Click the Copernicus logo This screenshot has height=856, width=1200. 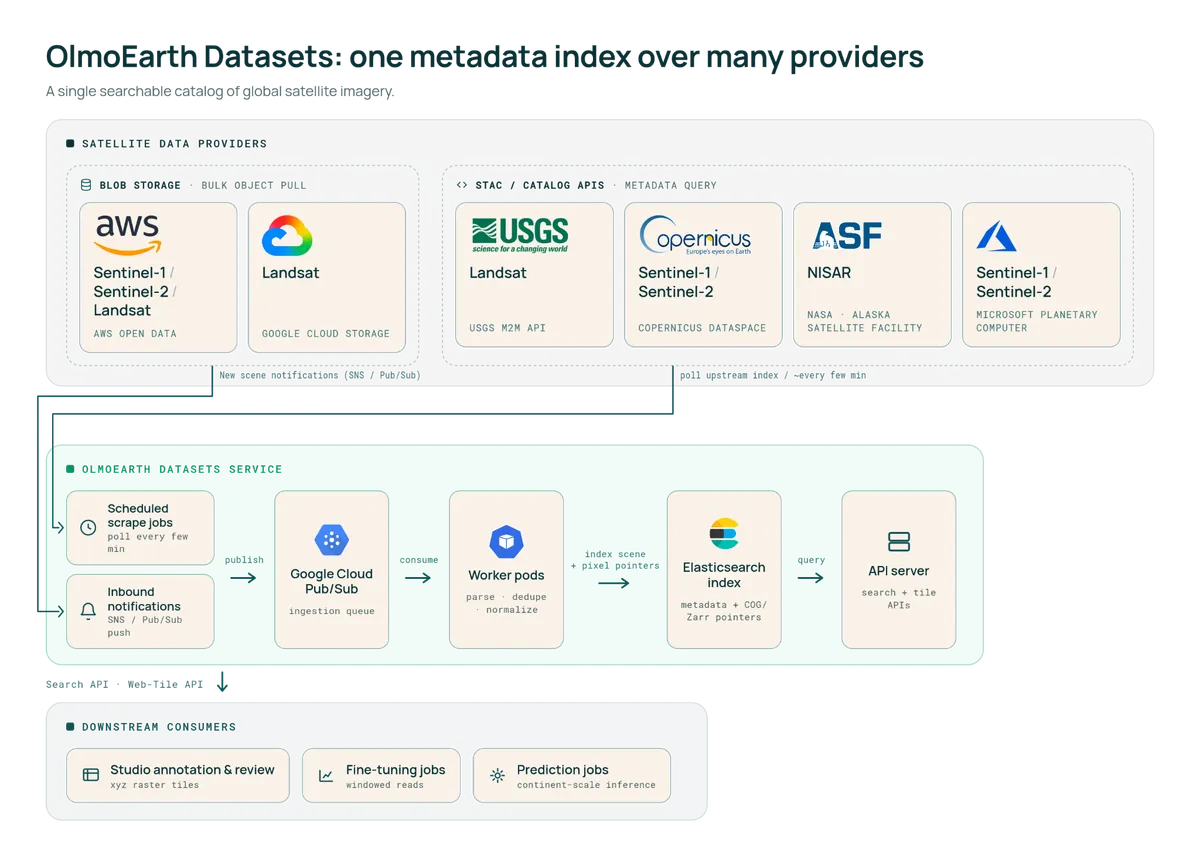695,236
